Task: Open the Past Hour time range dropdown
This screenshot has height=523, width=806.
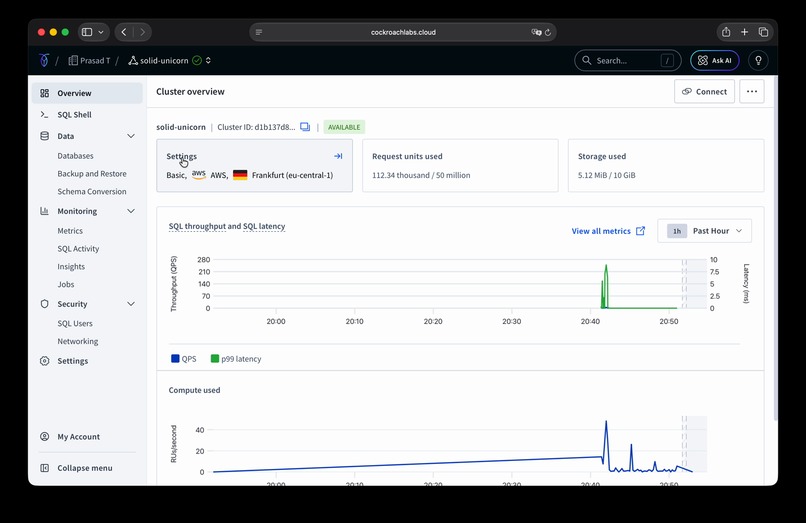Action: 704,231
